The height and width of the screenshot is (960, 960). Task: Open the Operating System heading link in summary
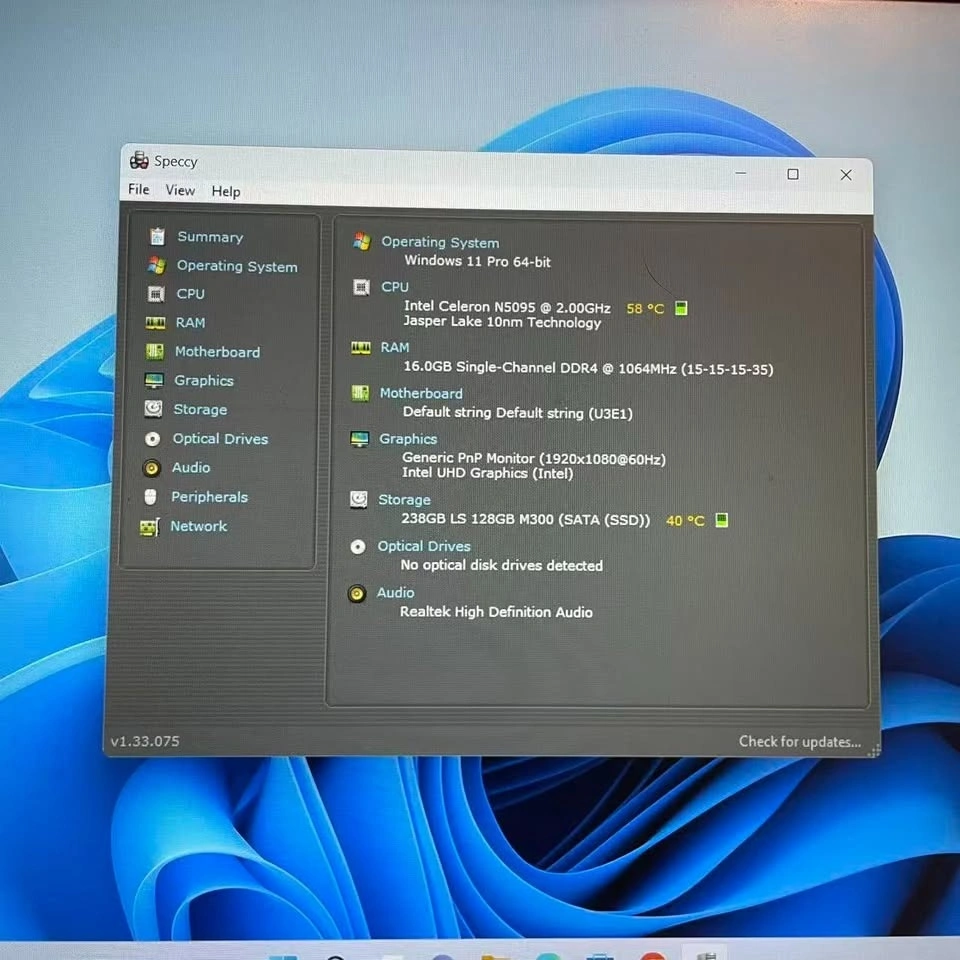pos(440,242)
